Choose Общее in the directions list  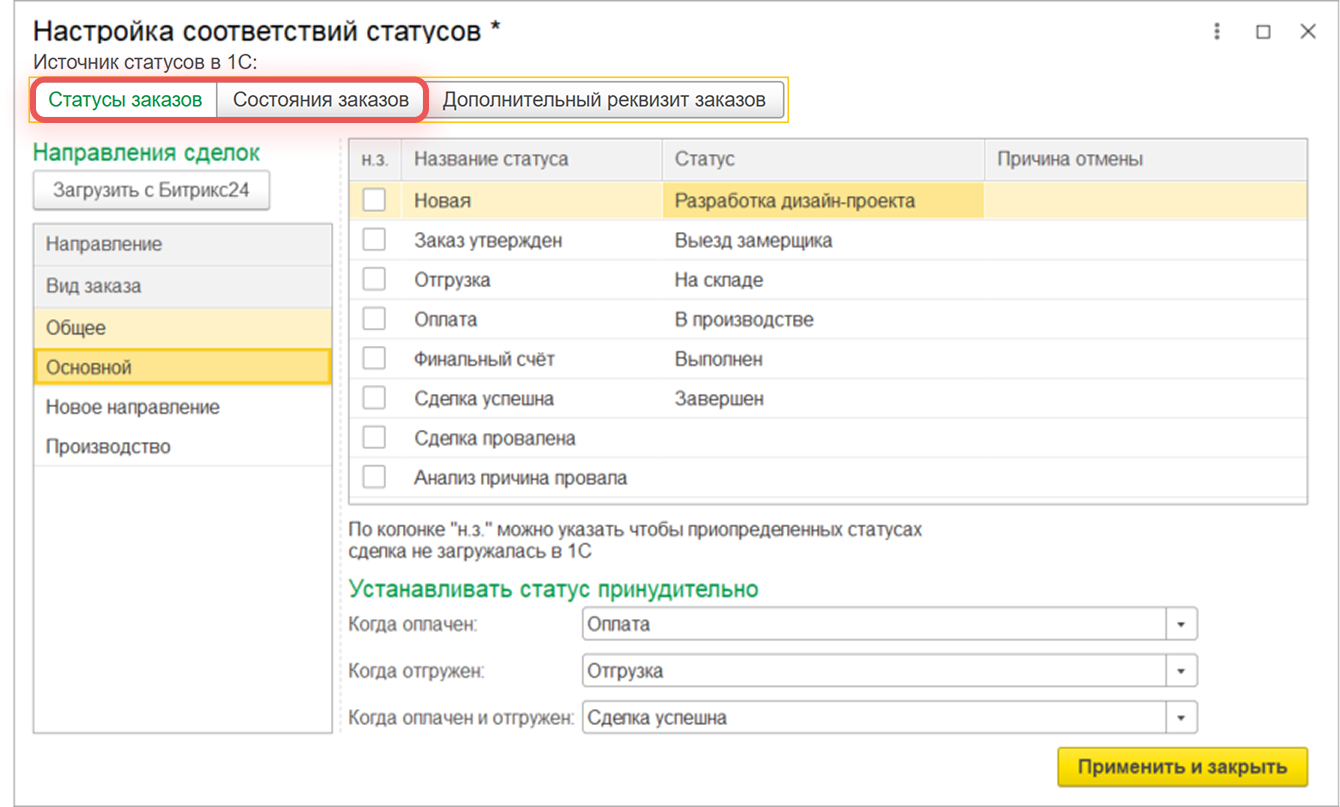tap(76, 328)
